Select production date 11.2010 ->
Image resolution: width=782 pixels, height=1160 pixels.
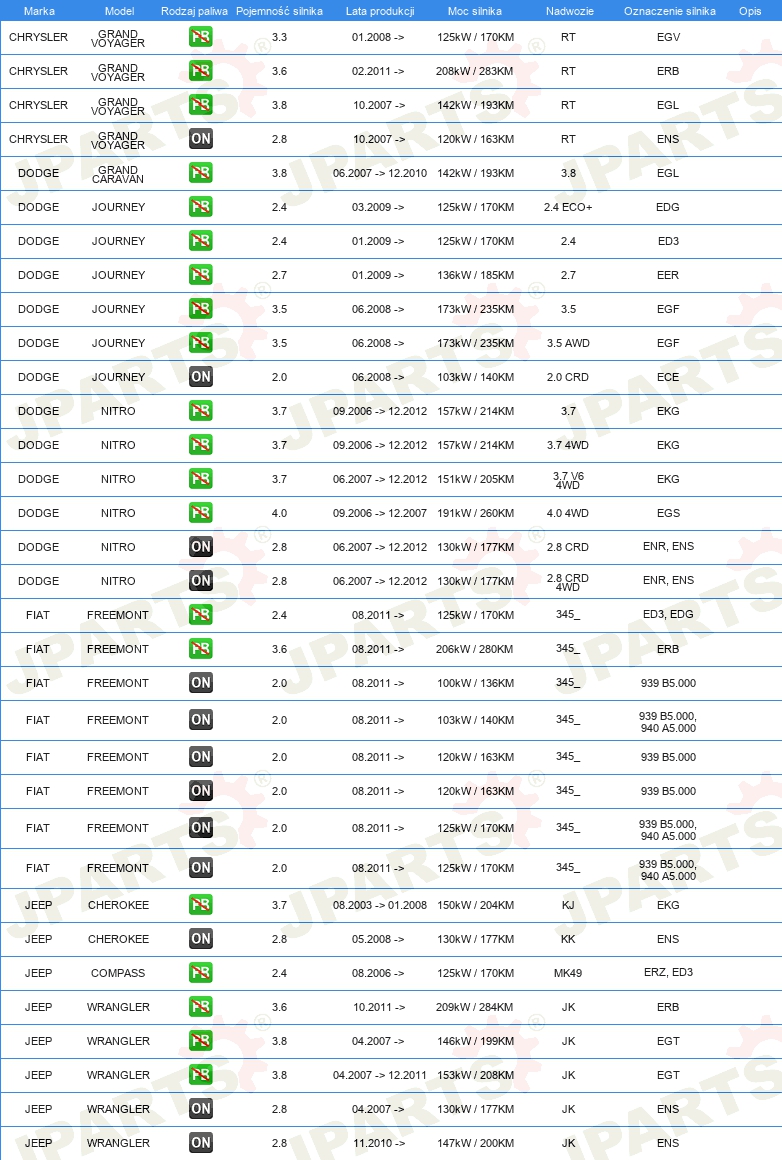pyautogui.click(x=378, y=1144)
